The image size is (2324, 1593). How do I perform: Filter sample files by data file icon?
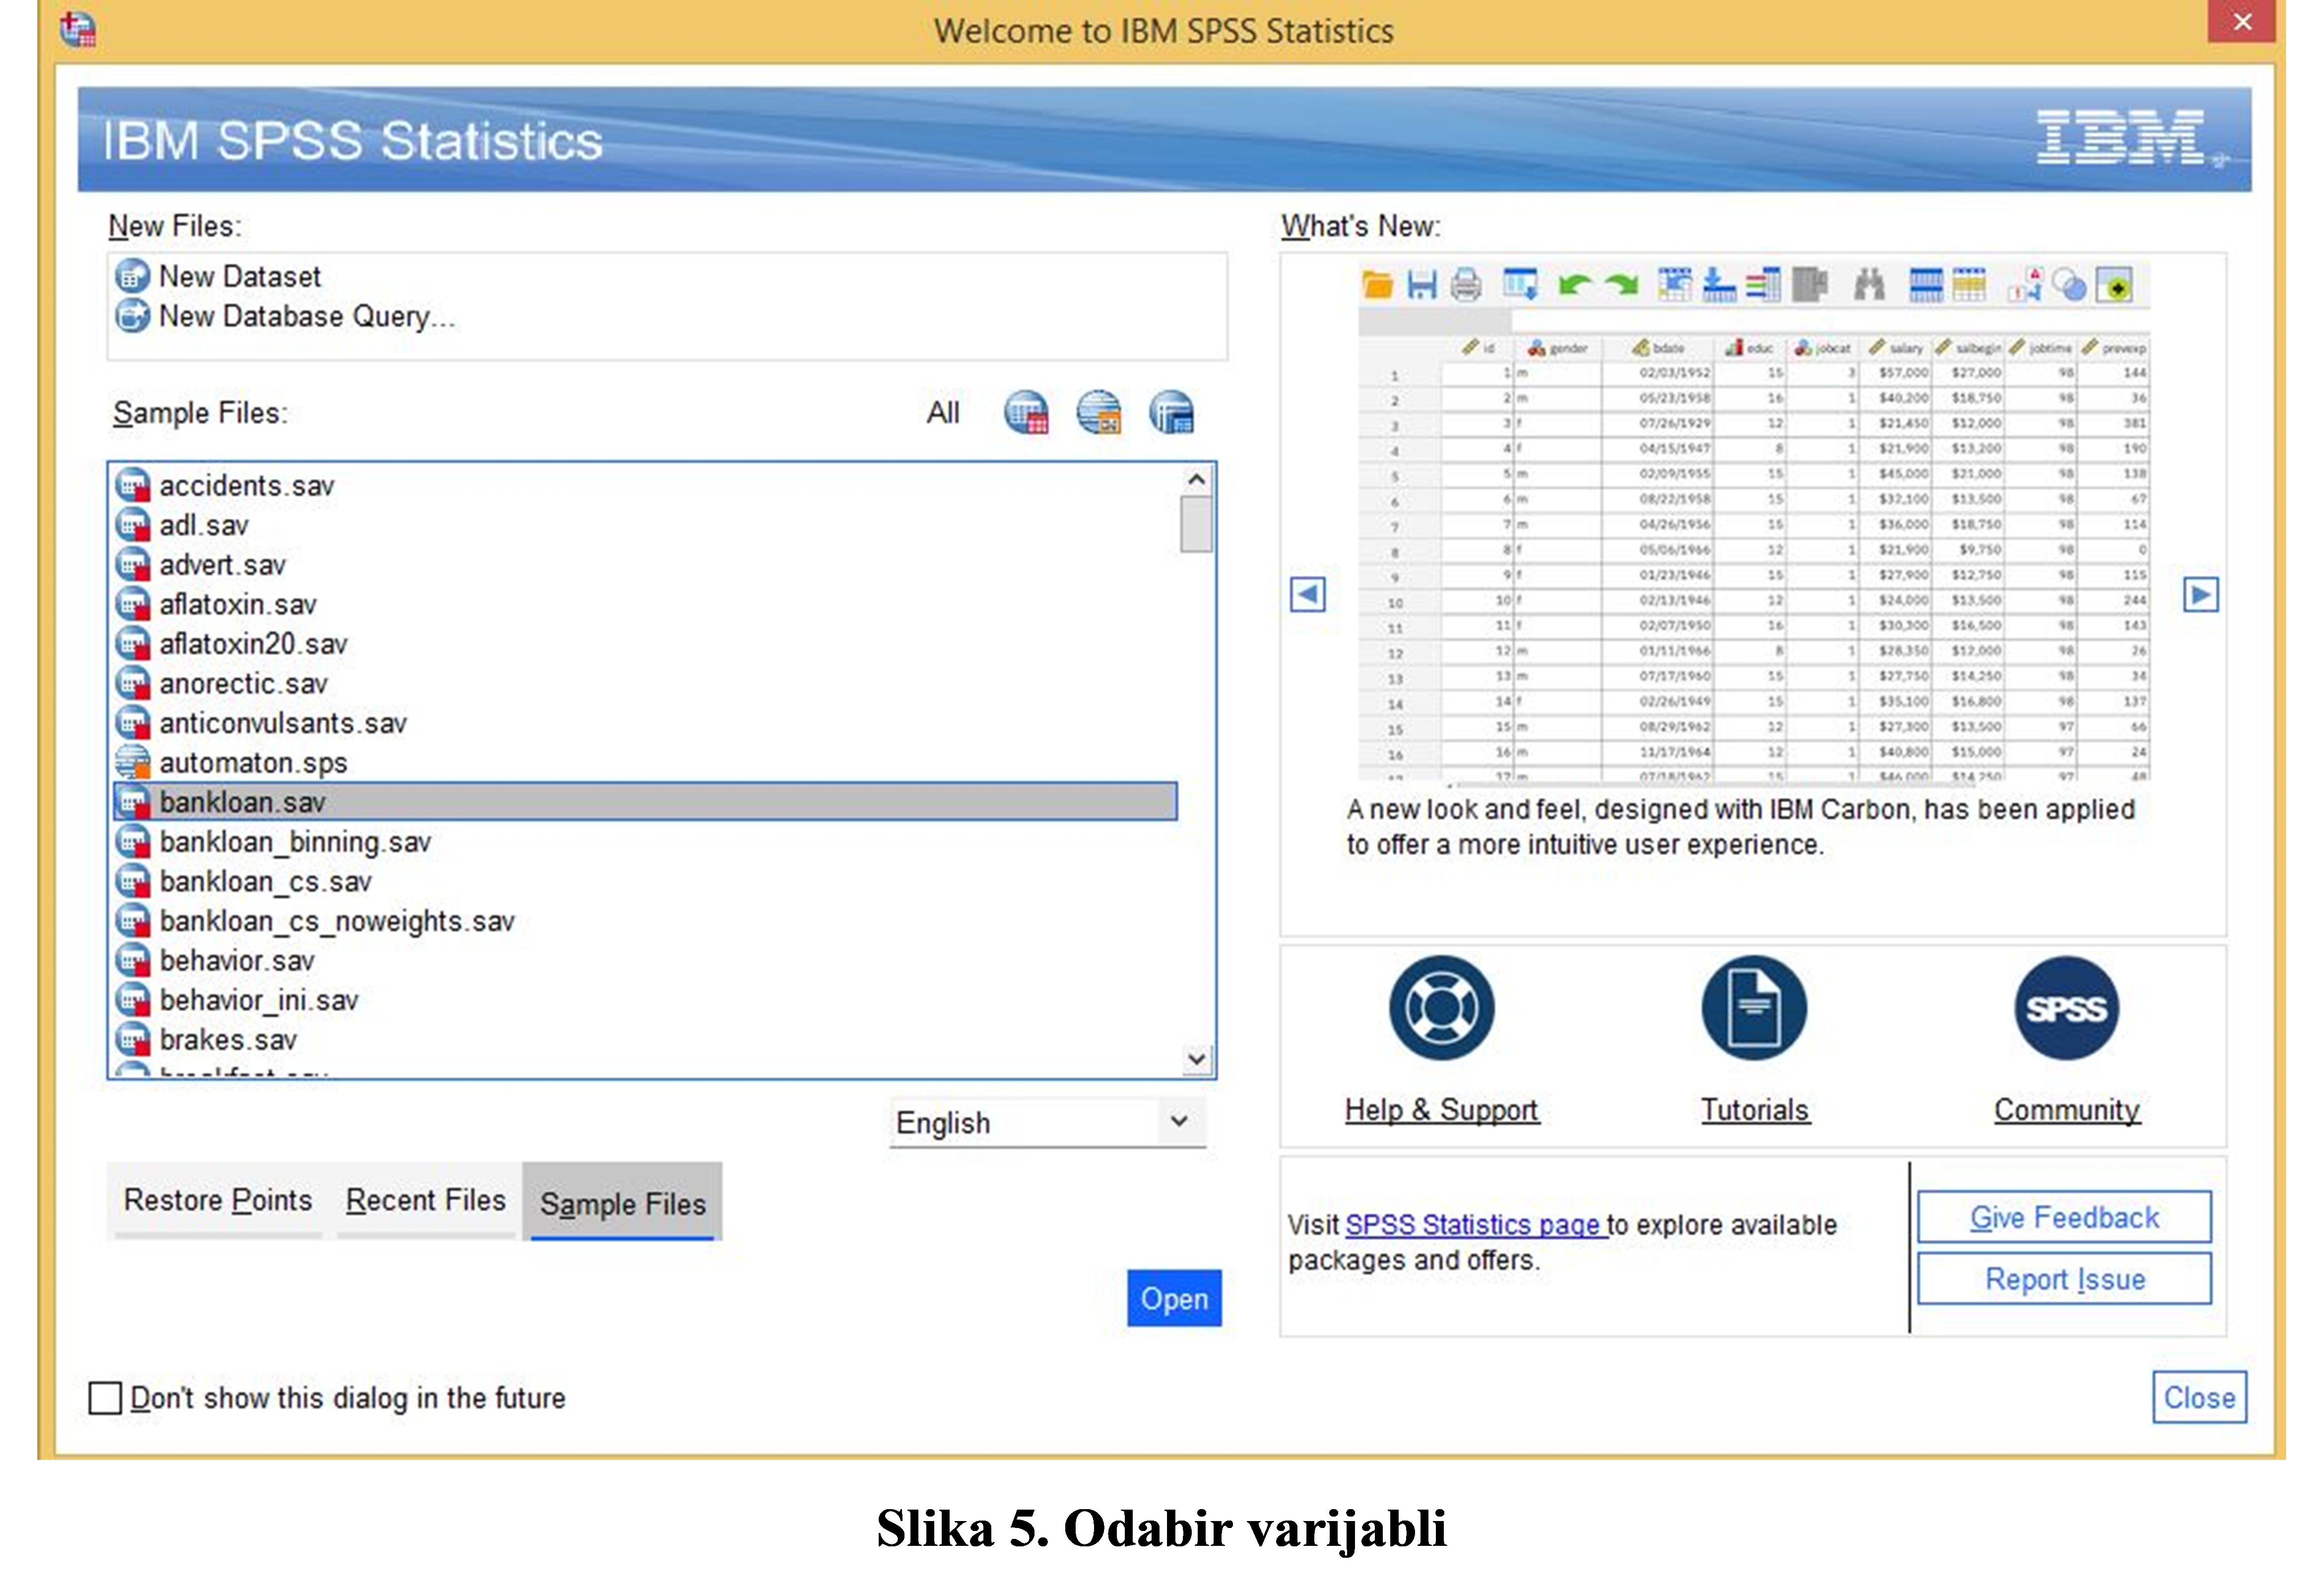1026,412
